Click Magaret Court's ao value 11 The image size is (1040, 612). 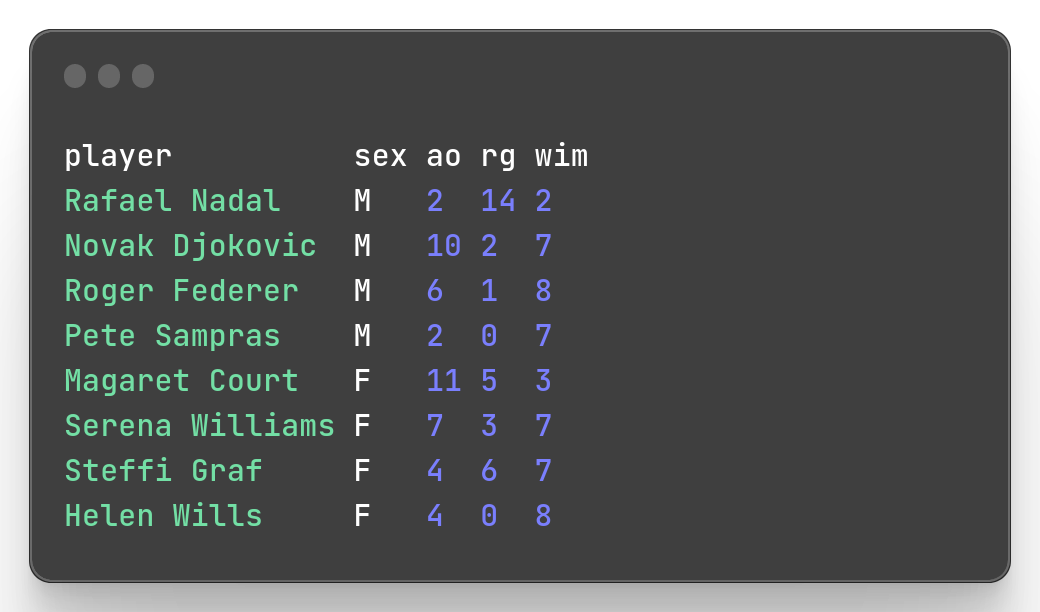click(x=444, y=381)
